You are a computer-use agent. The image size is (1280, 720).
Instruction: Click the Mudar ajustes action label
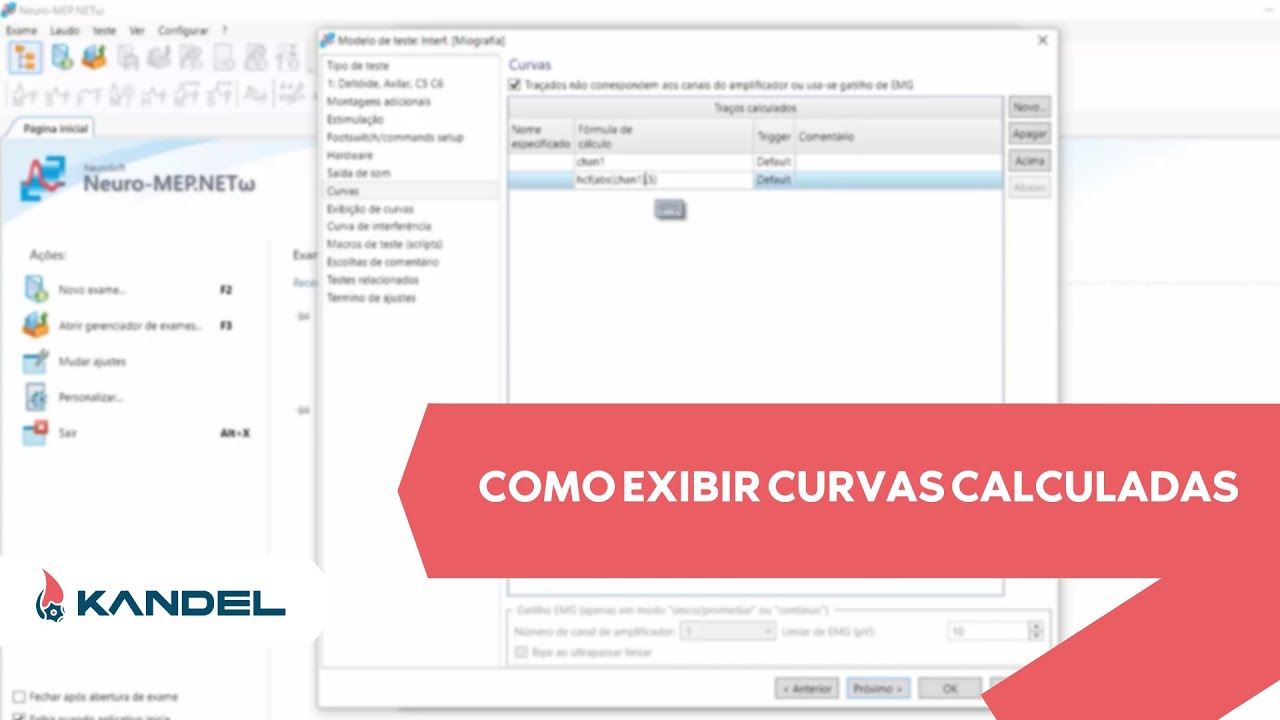(93, 361)
